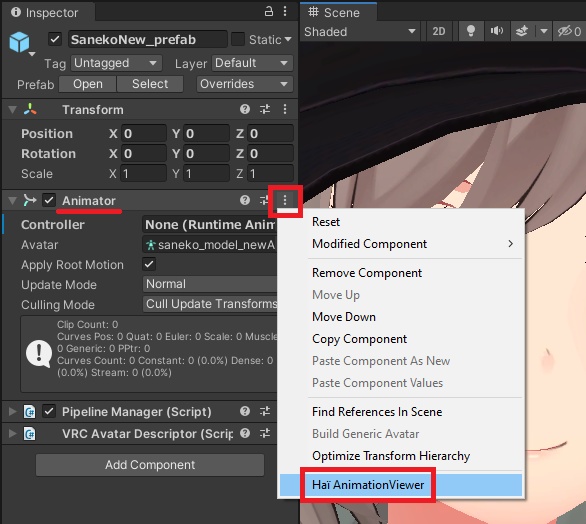This screenshot has width=586, height=524.
Task: Open VRC Avatar Descriptor help
Action: [245, 434]
